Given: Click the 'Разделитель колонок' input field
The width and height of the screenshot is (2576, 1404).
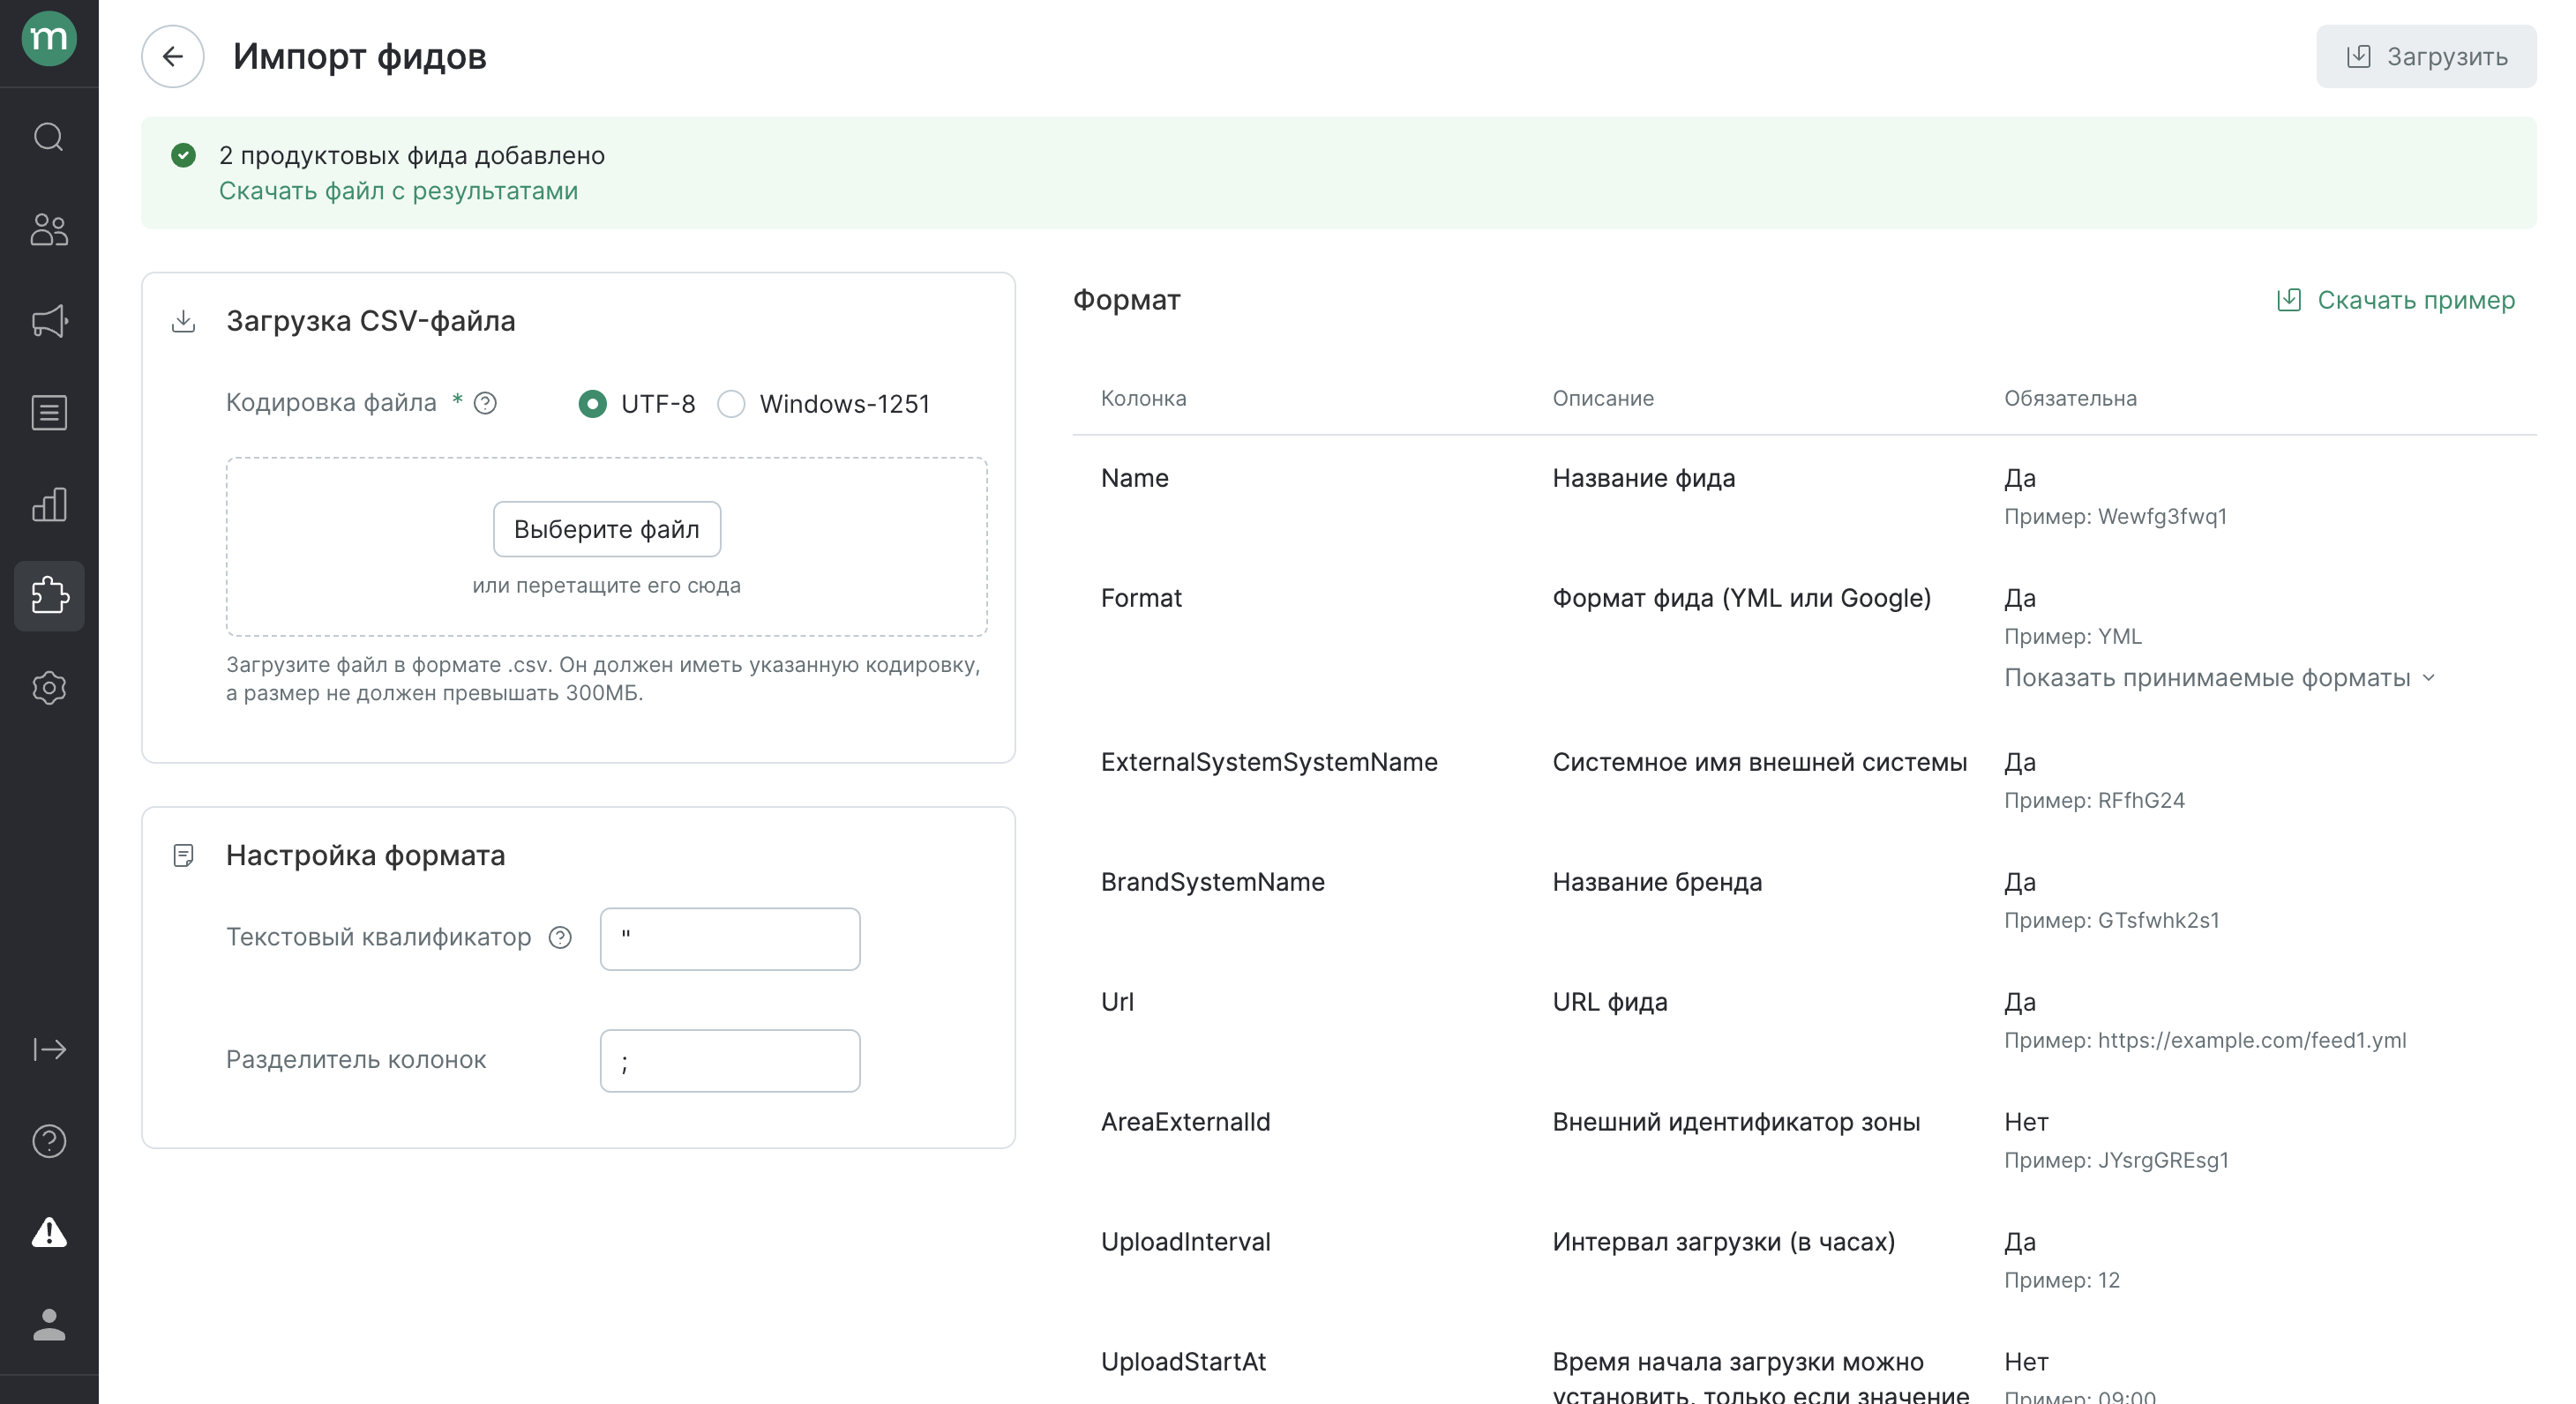Looking at the screenshot, I should [x=729, y=1061].
